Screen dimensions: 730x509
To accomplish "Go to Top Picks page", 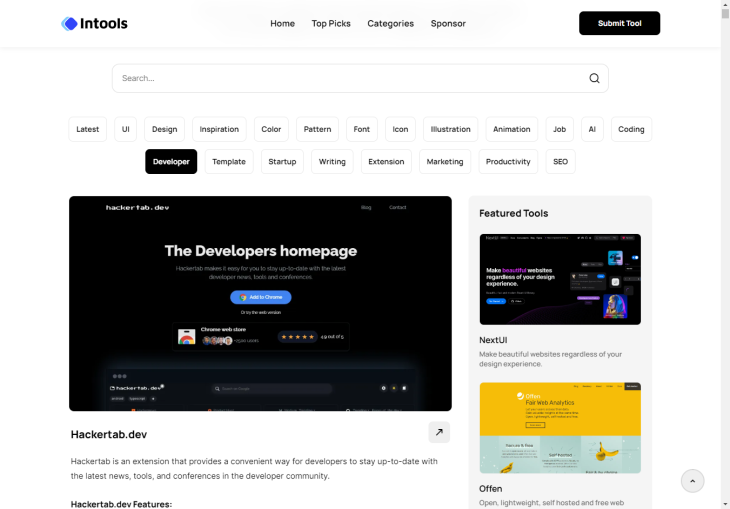I will point(331,23).
